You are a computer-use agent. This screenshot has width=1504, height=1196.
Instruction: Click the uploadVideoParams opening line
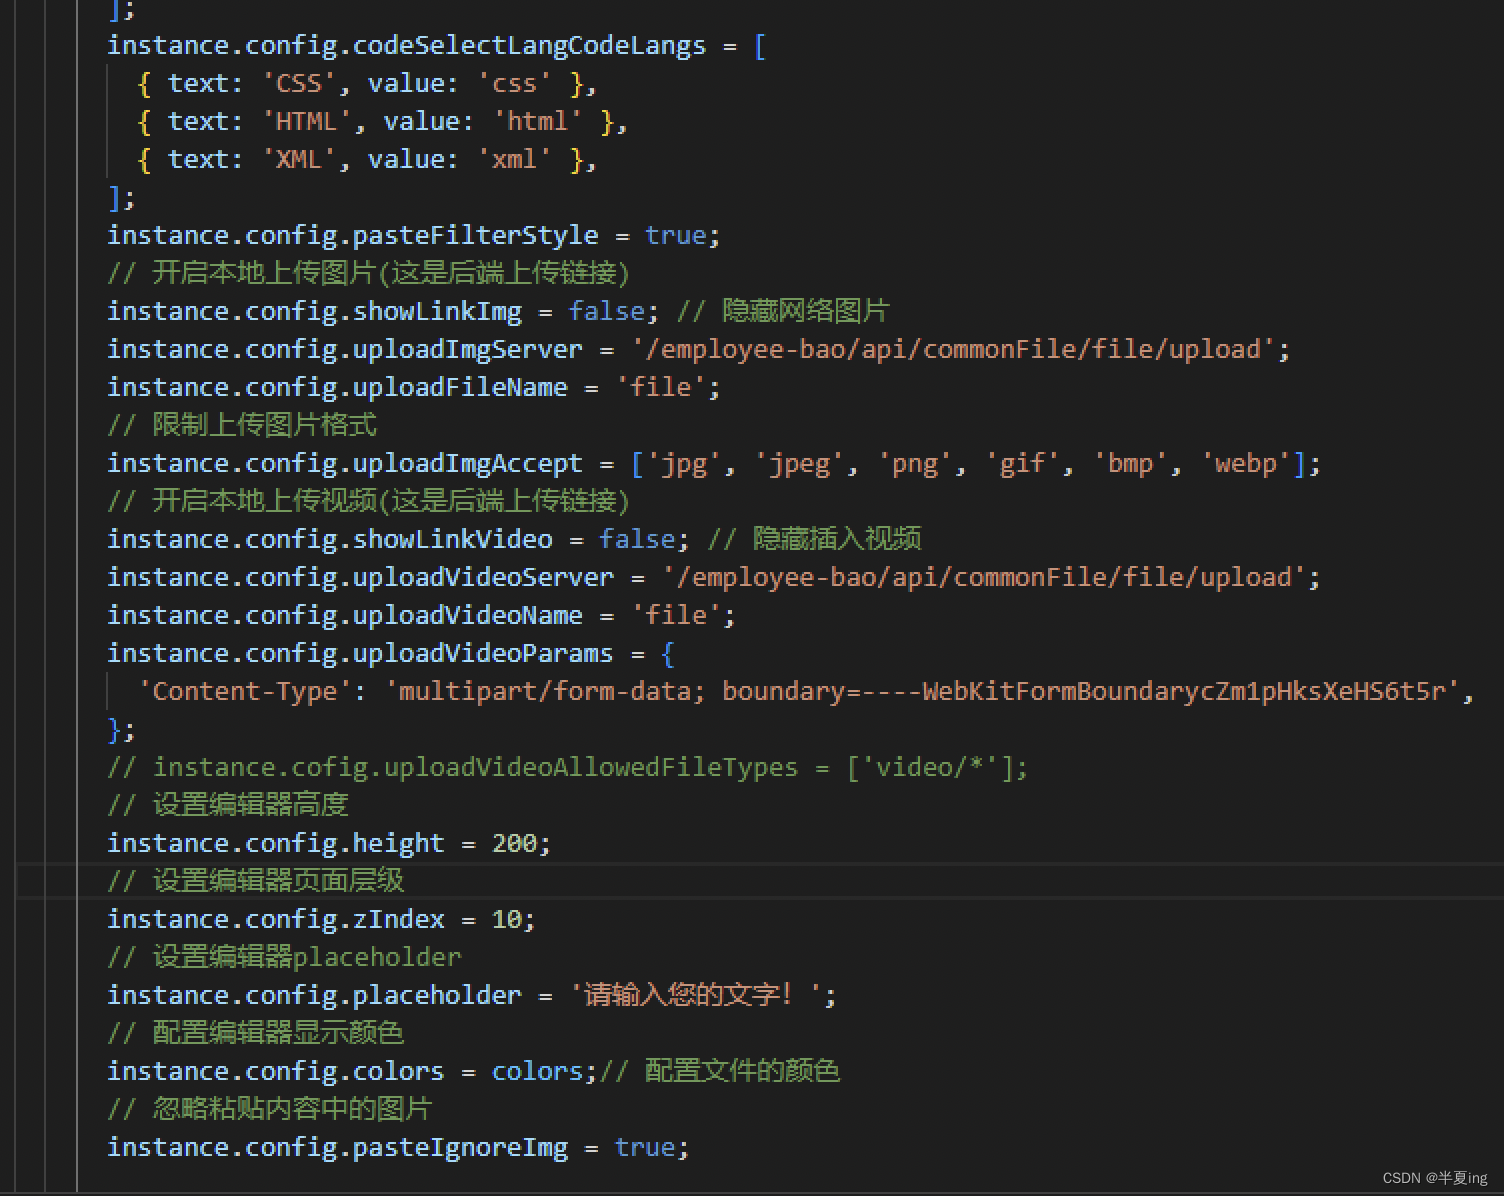(x=391, y=654)
